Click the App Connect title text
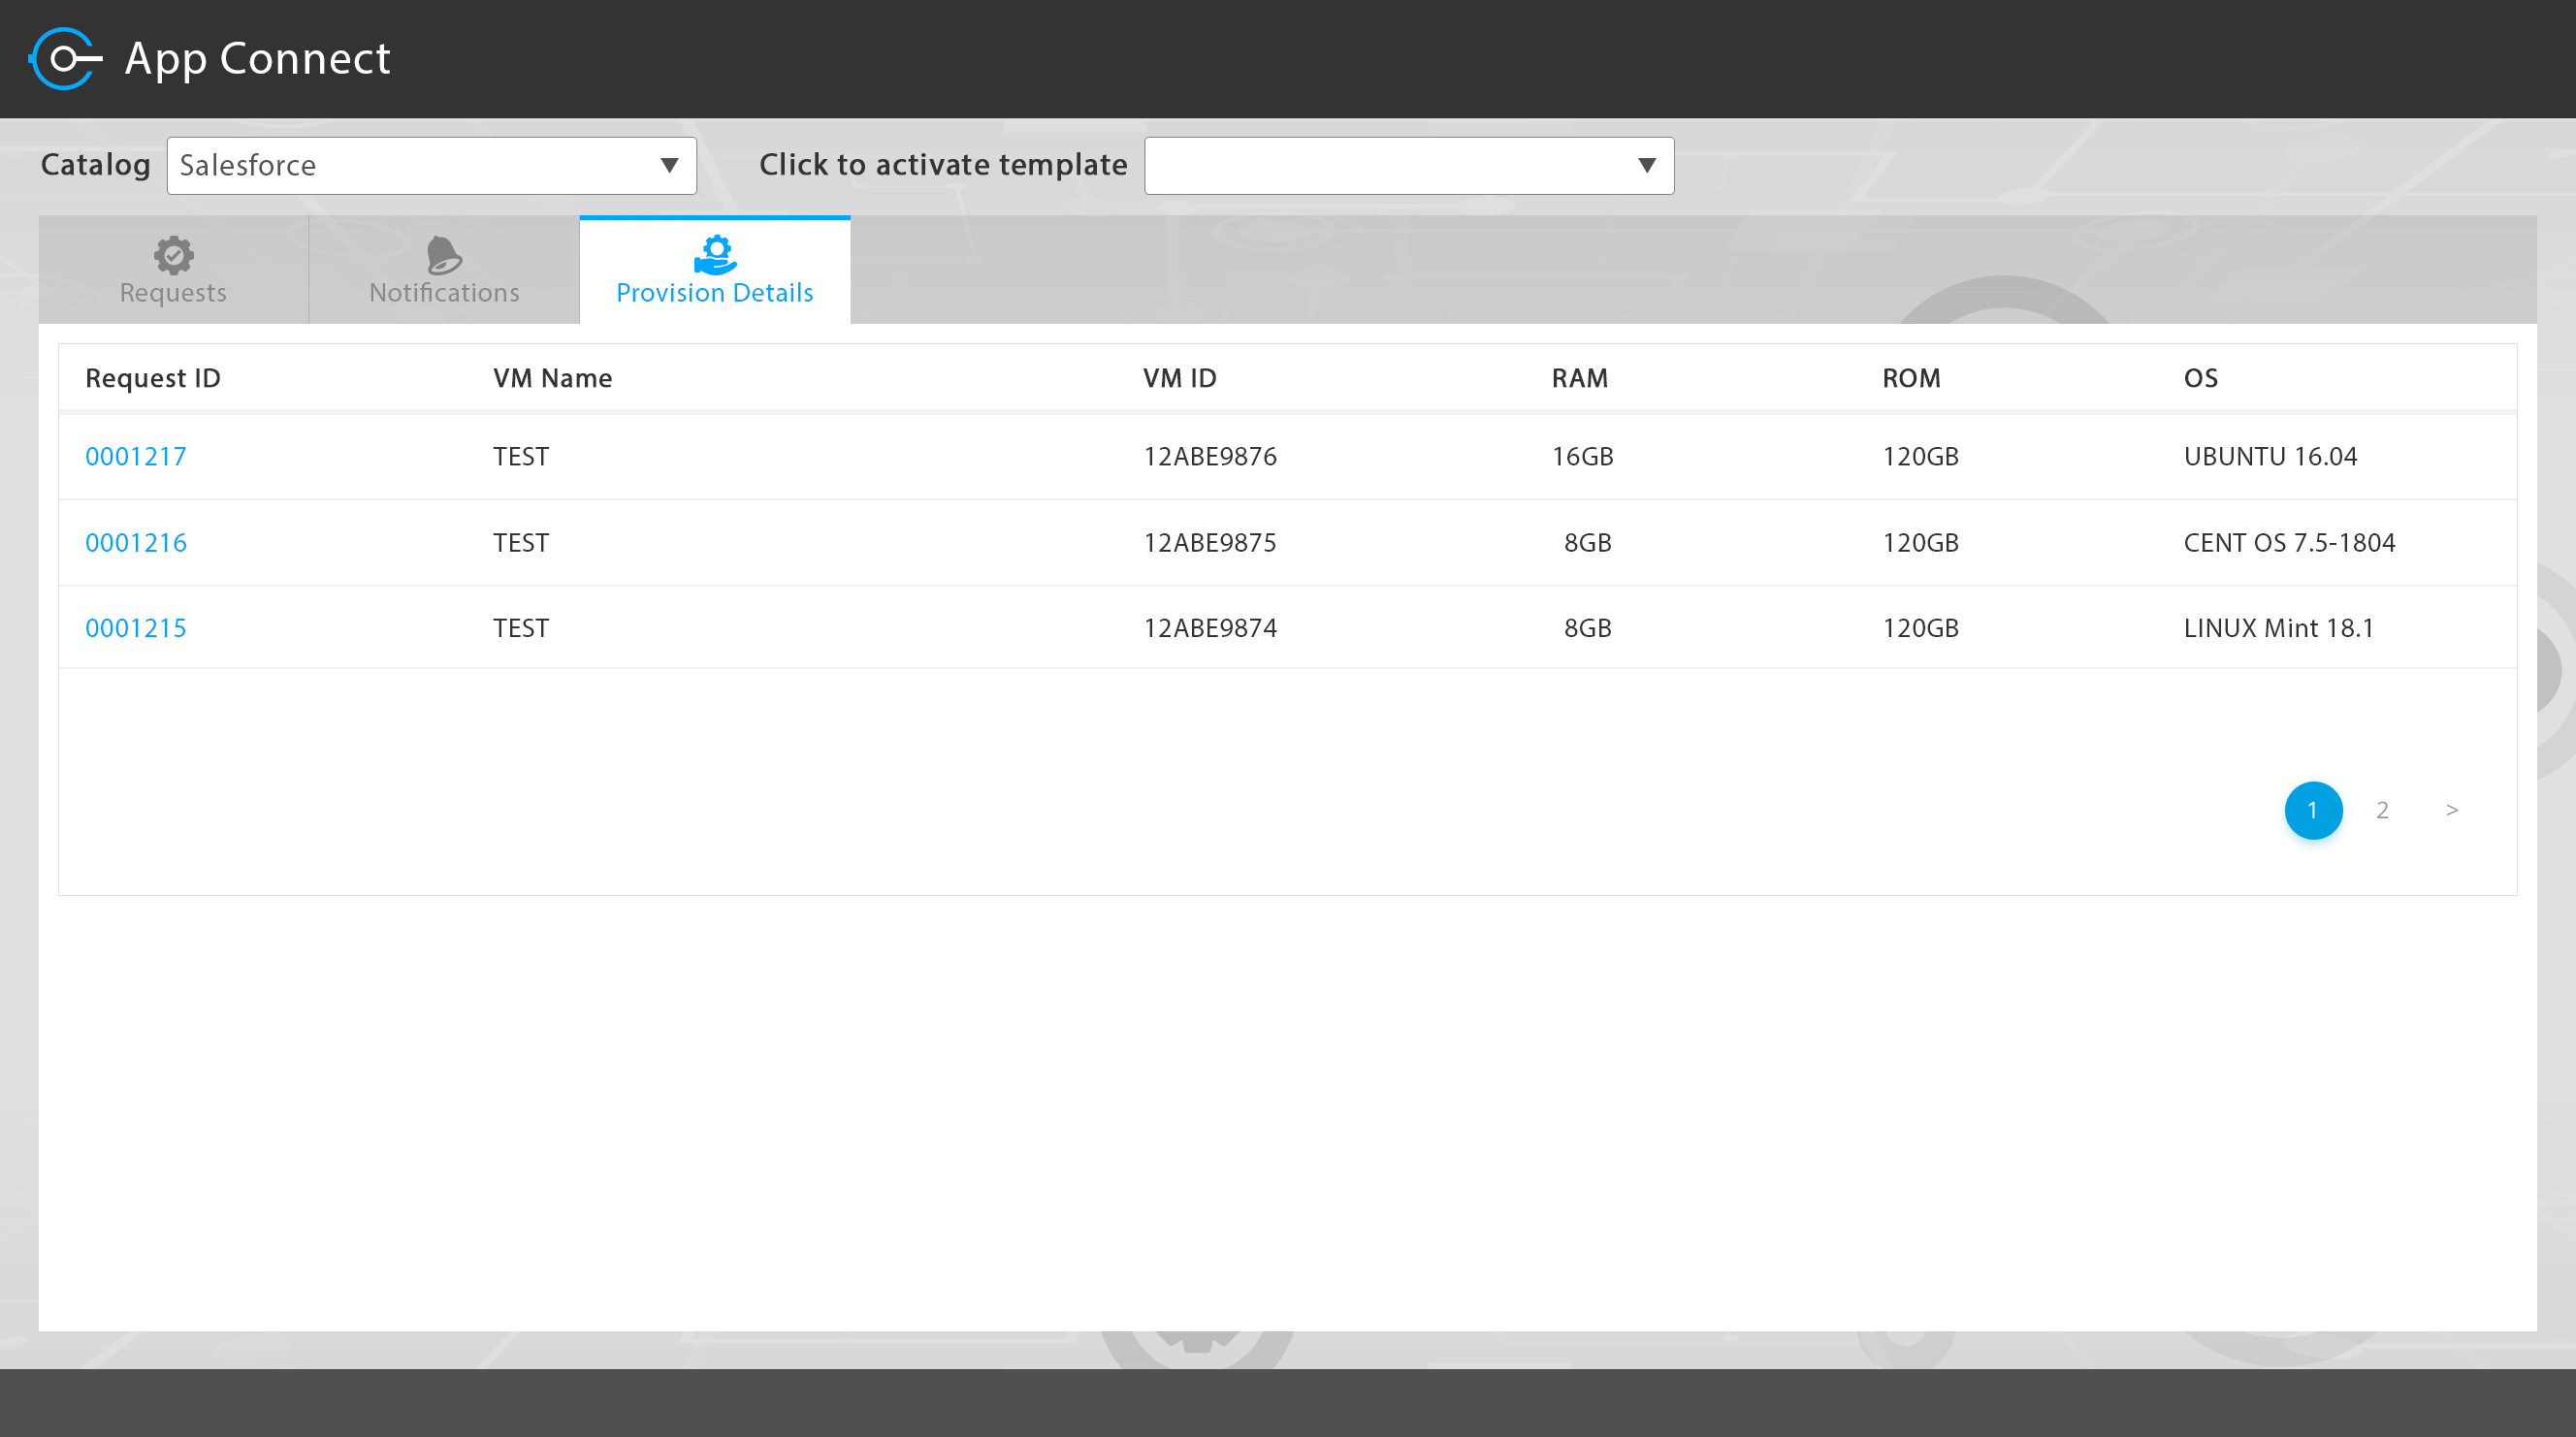This screenshot has width=2576, height=1437. coord(257,59)
